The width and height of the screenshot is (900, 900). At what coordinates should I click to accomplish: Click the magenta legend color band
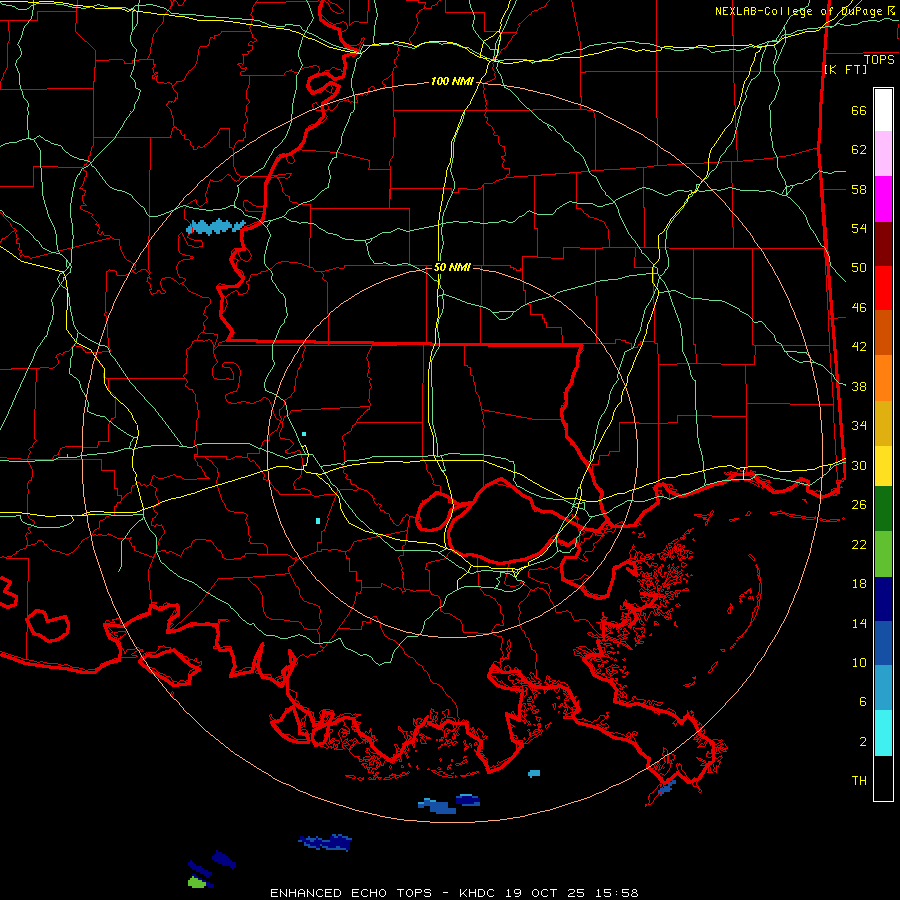click(x=883, y=199)
